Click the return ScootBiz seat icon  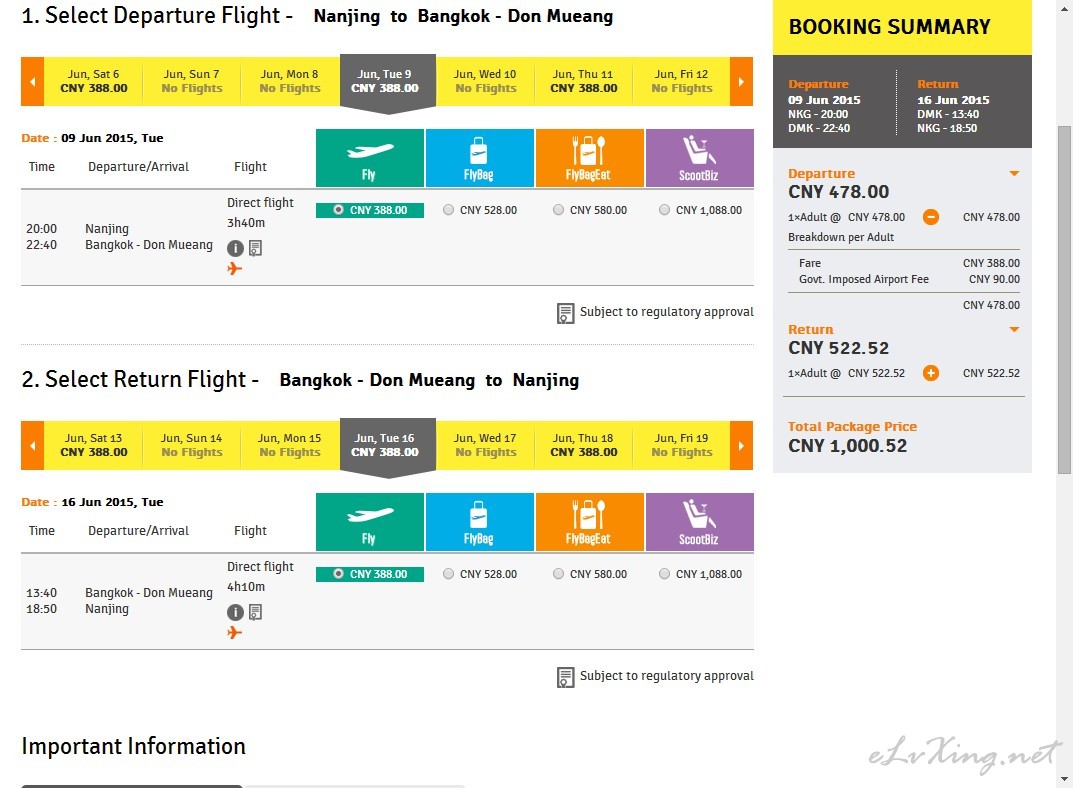699,522
